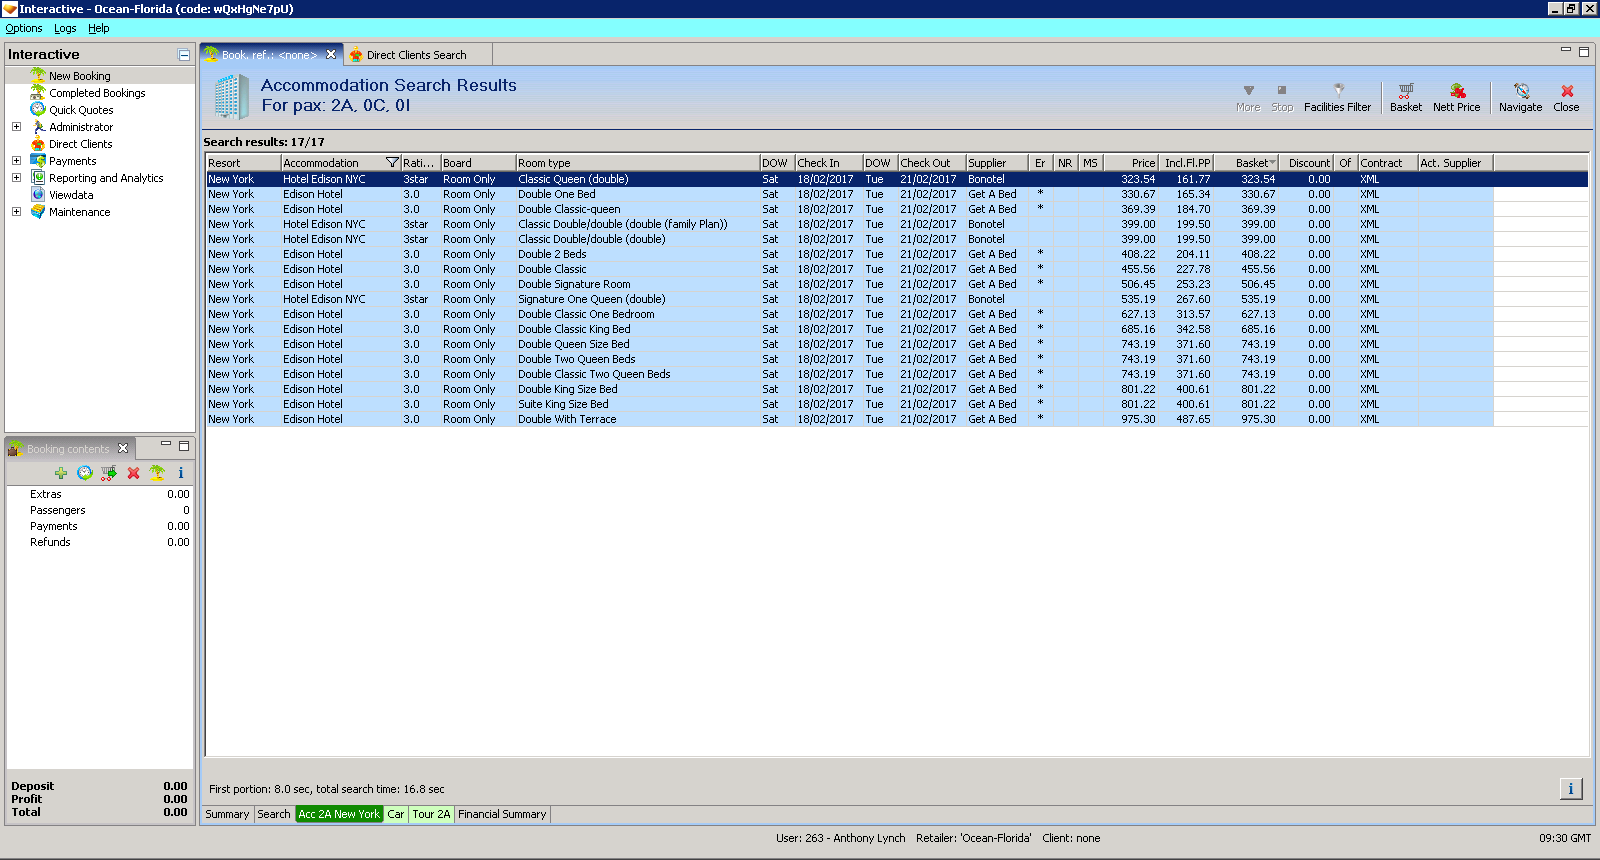Open the Logs menu

(x=65, y=28)
